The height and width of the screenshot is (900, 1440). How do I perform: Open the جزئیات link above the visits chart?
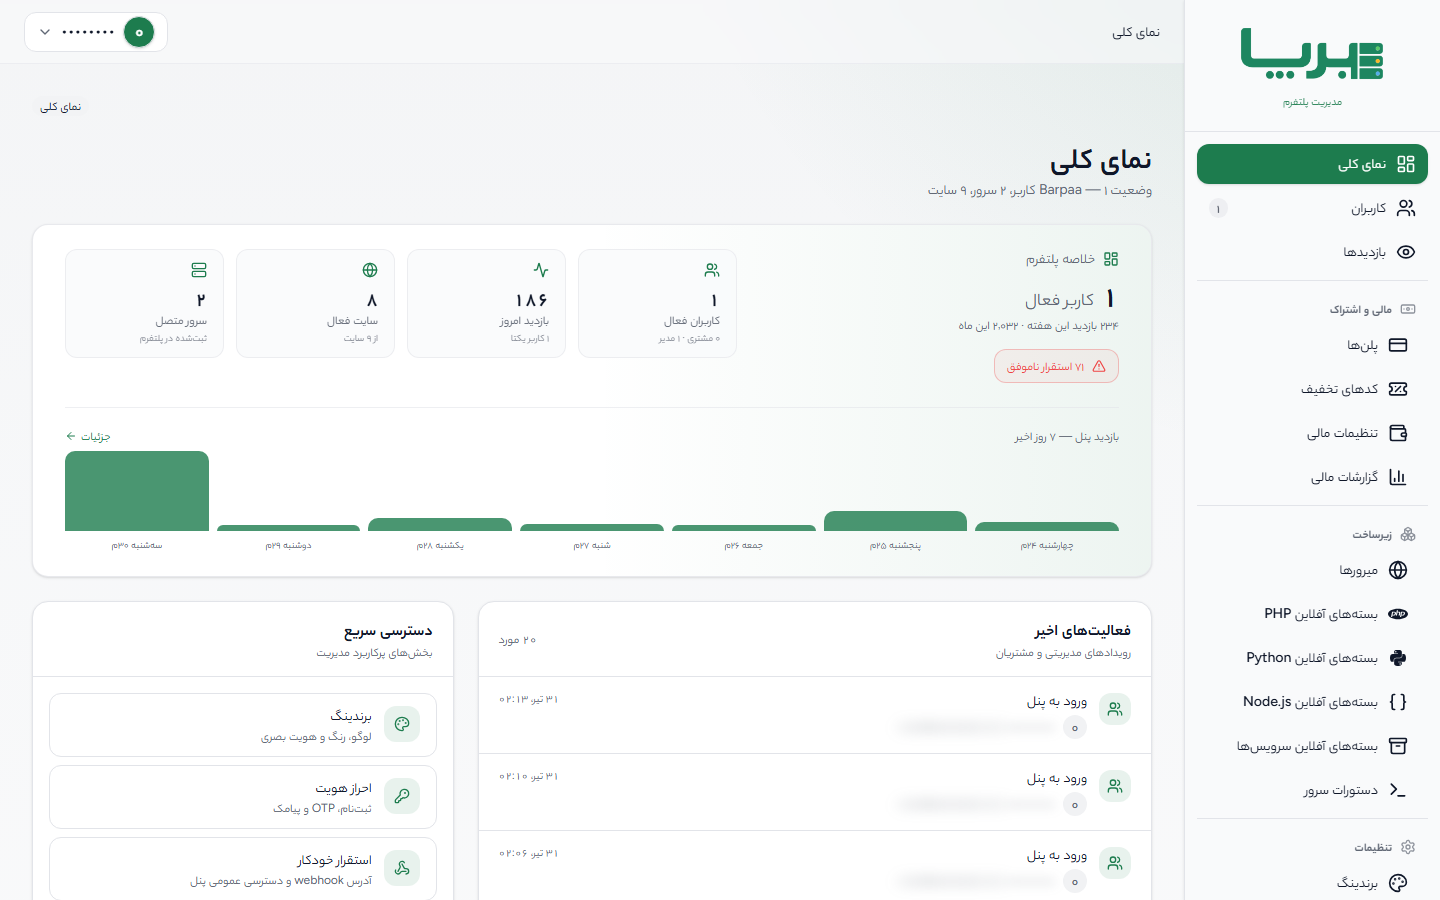pos(88,436)
